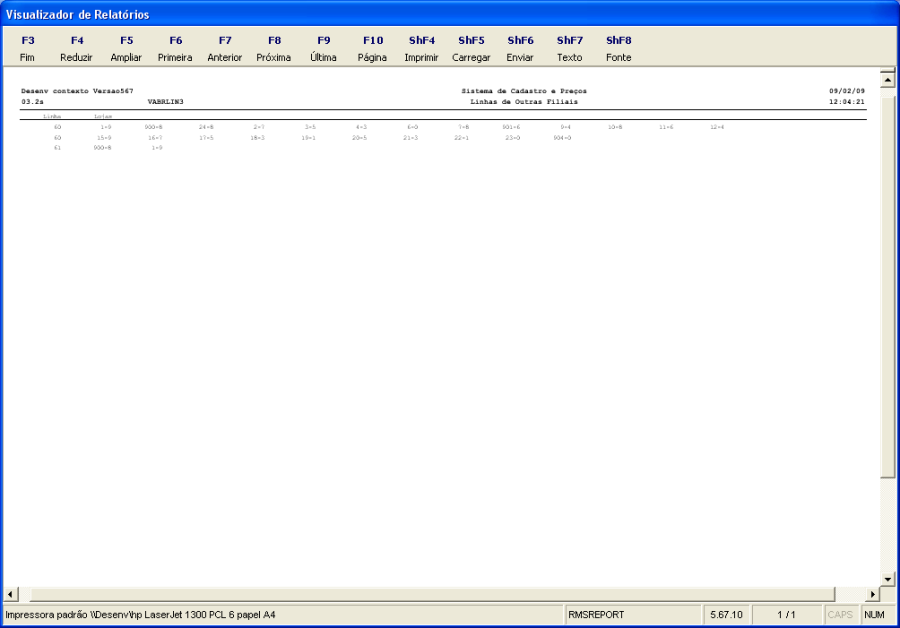This screenshot has height=628, width=900.
Task: Click the vertical scrollbar up arrow
Action: 887,80
